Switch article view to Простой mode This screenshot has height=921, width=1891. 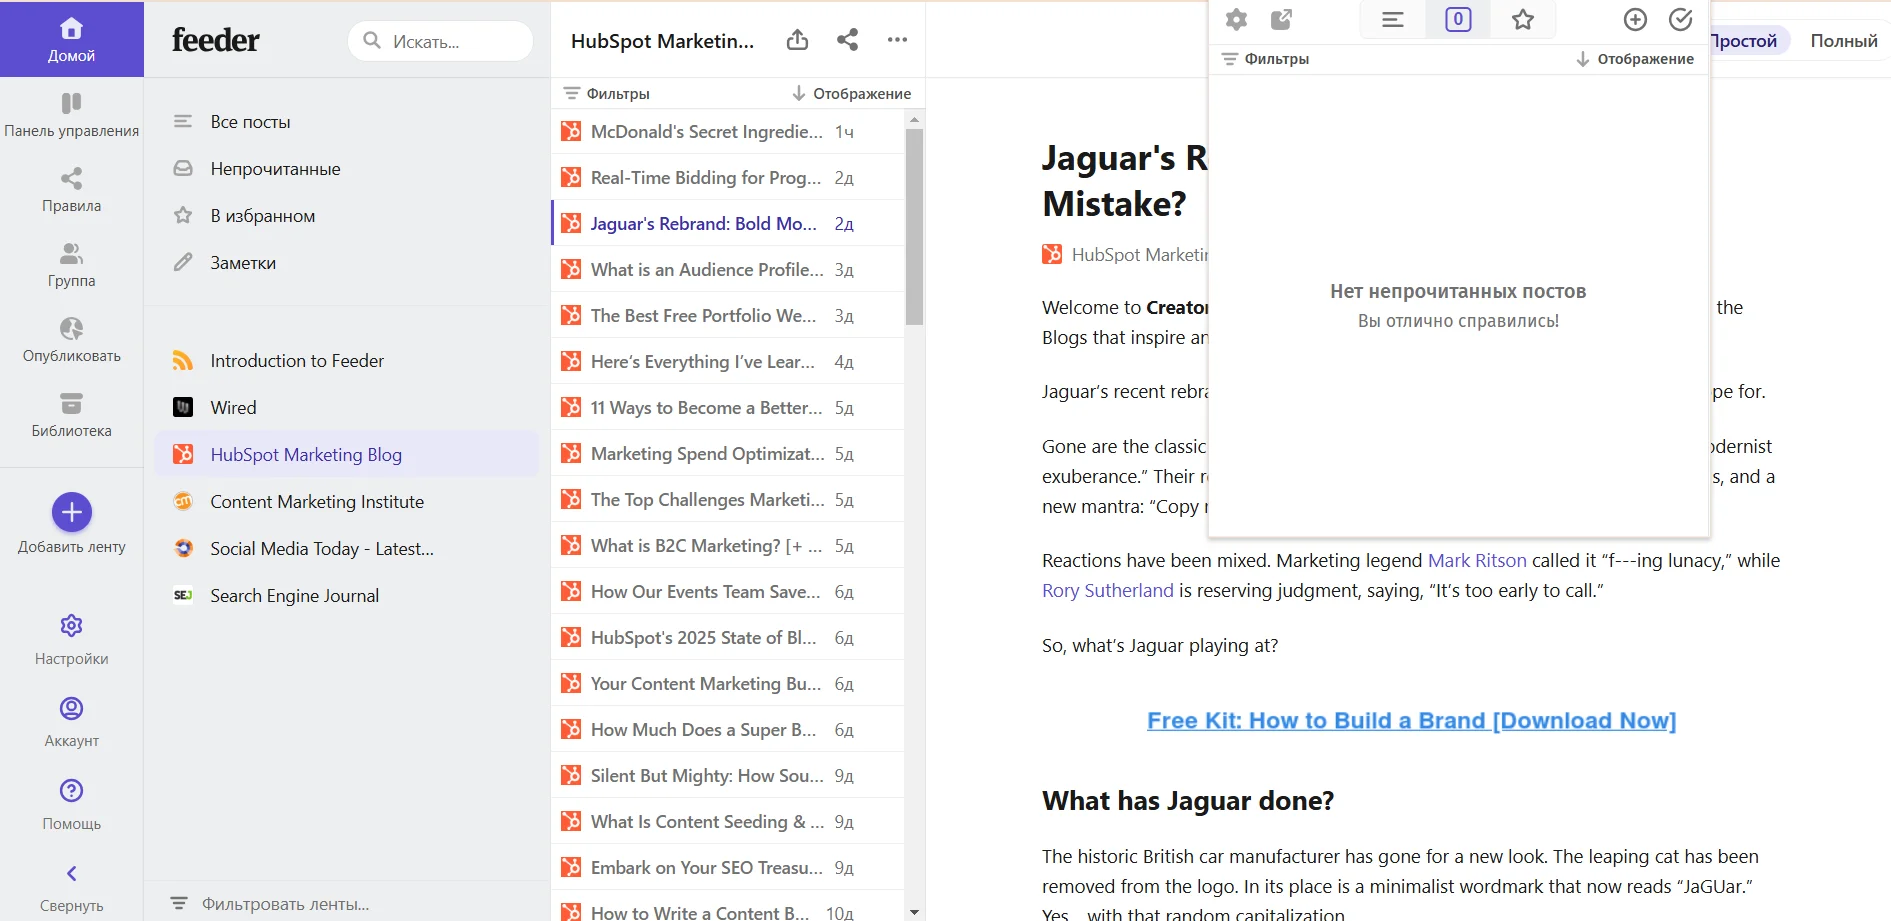coord(1743,41)
